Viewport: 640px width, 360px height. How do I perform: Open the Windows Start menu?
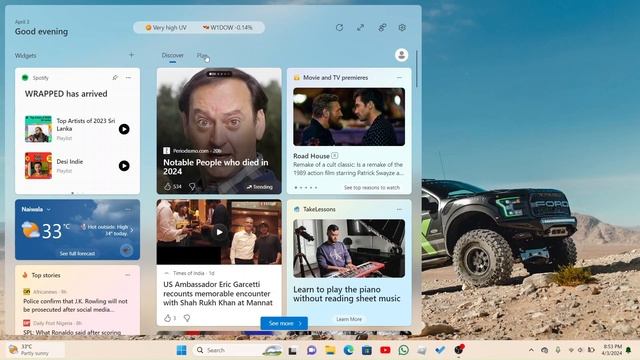pyautogui.click(x=181, y=350)
